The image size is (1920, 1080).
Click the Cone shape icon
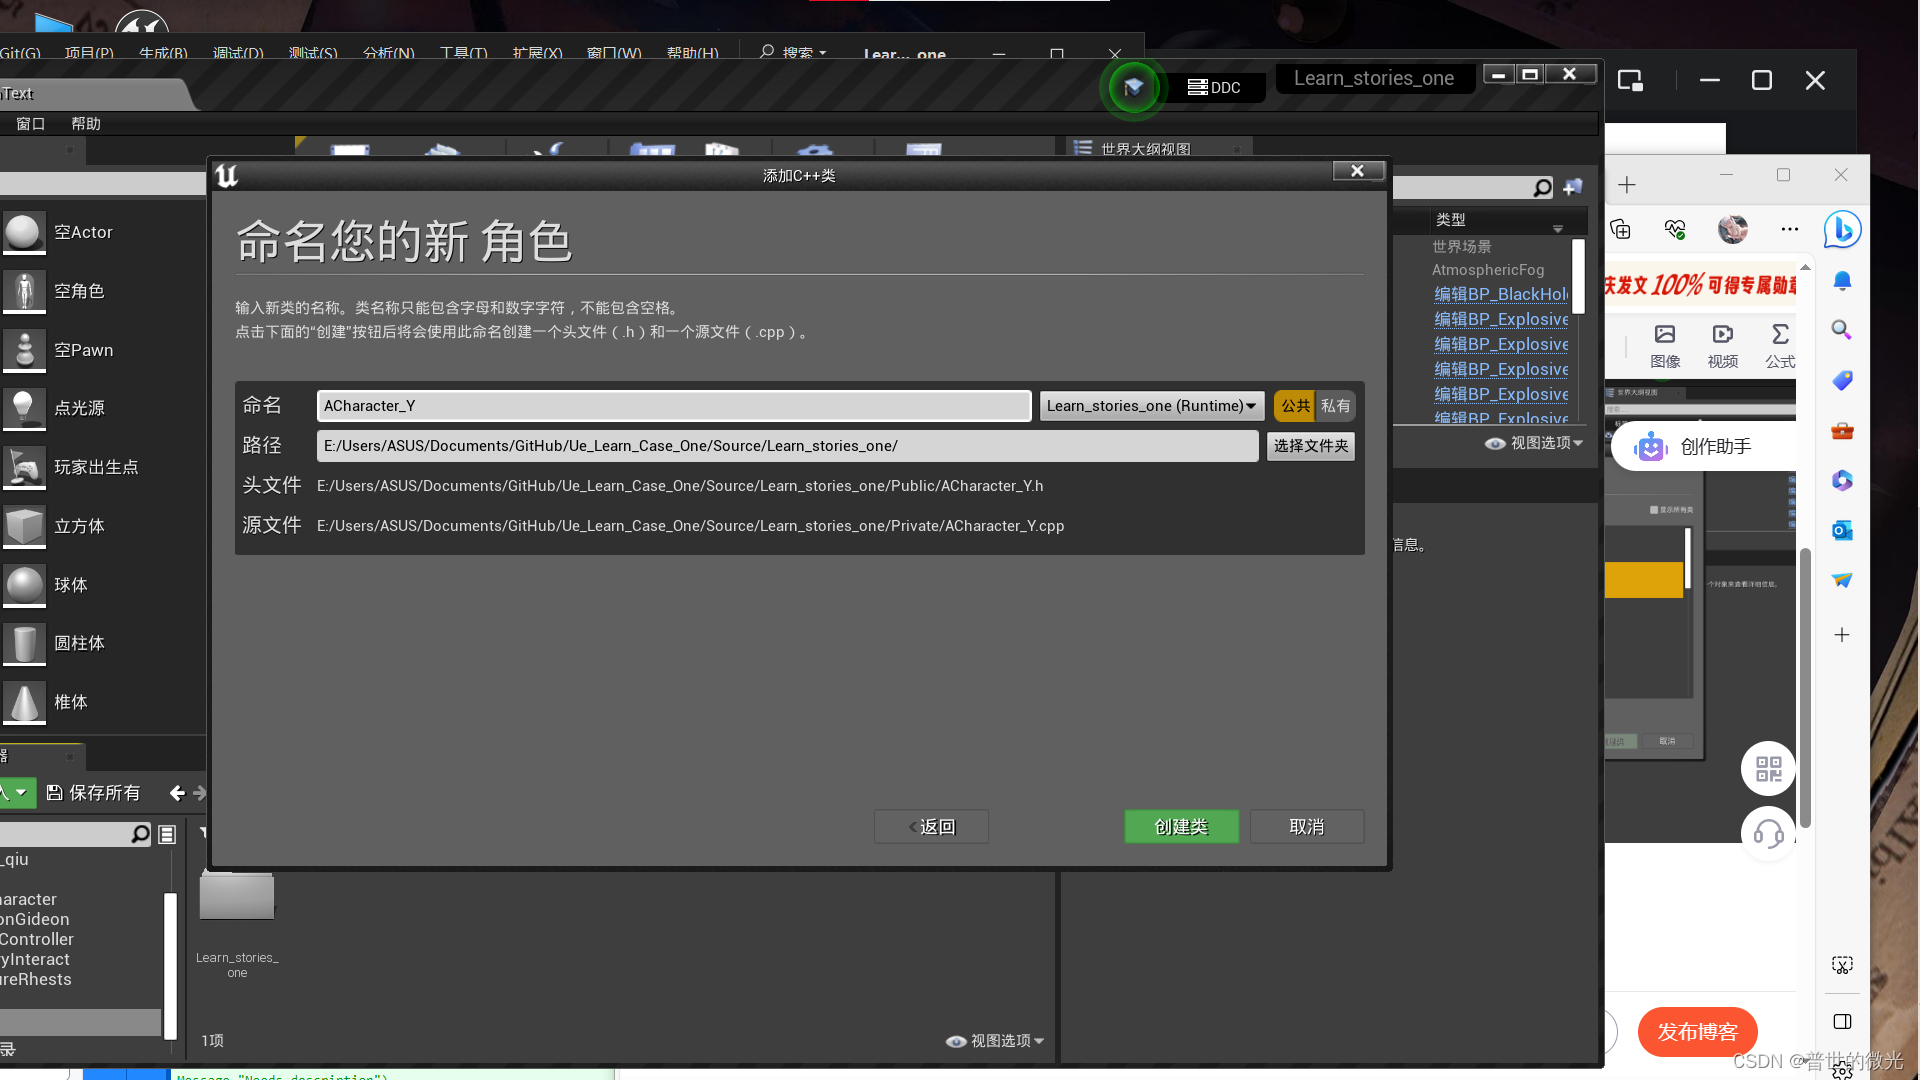(24, 702)
